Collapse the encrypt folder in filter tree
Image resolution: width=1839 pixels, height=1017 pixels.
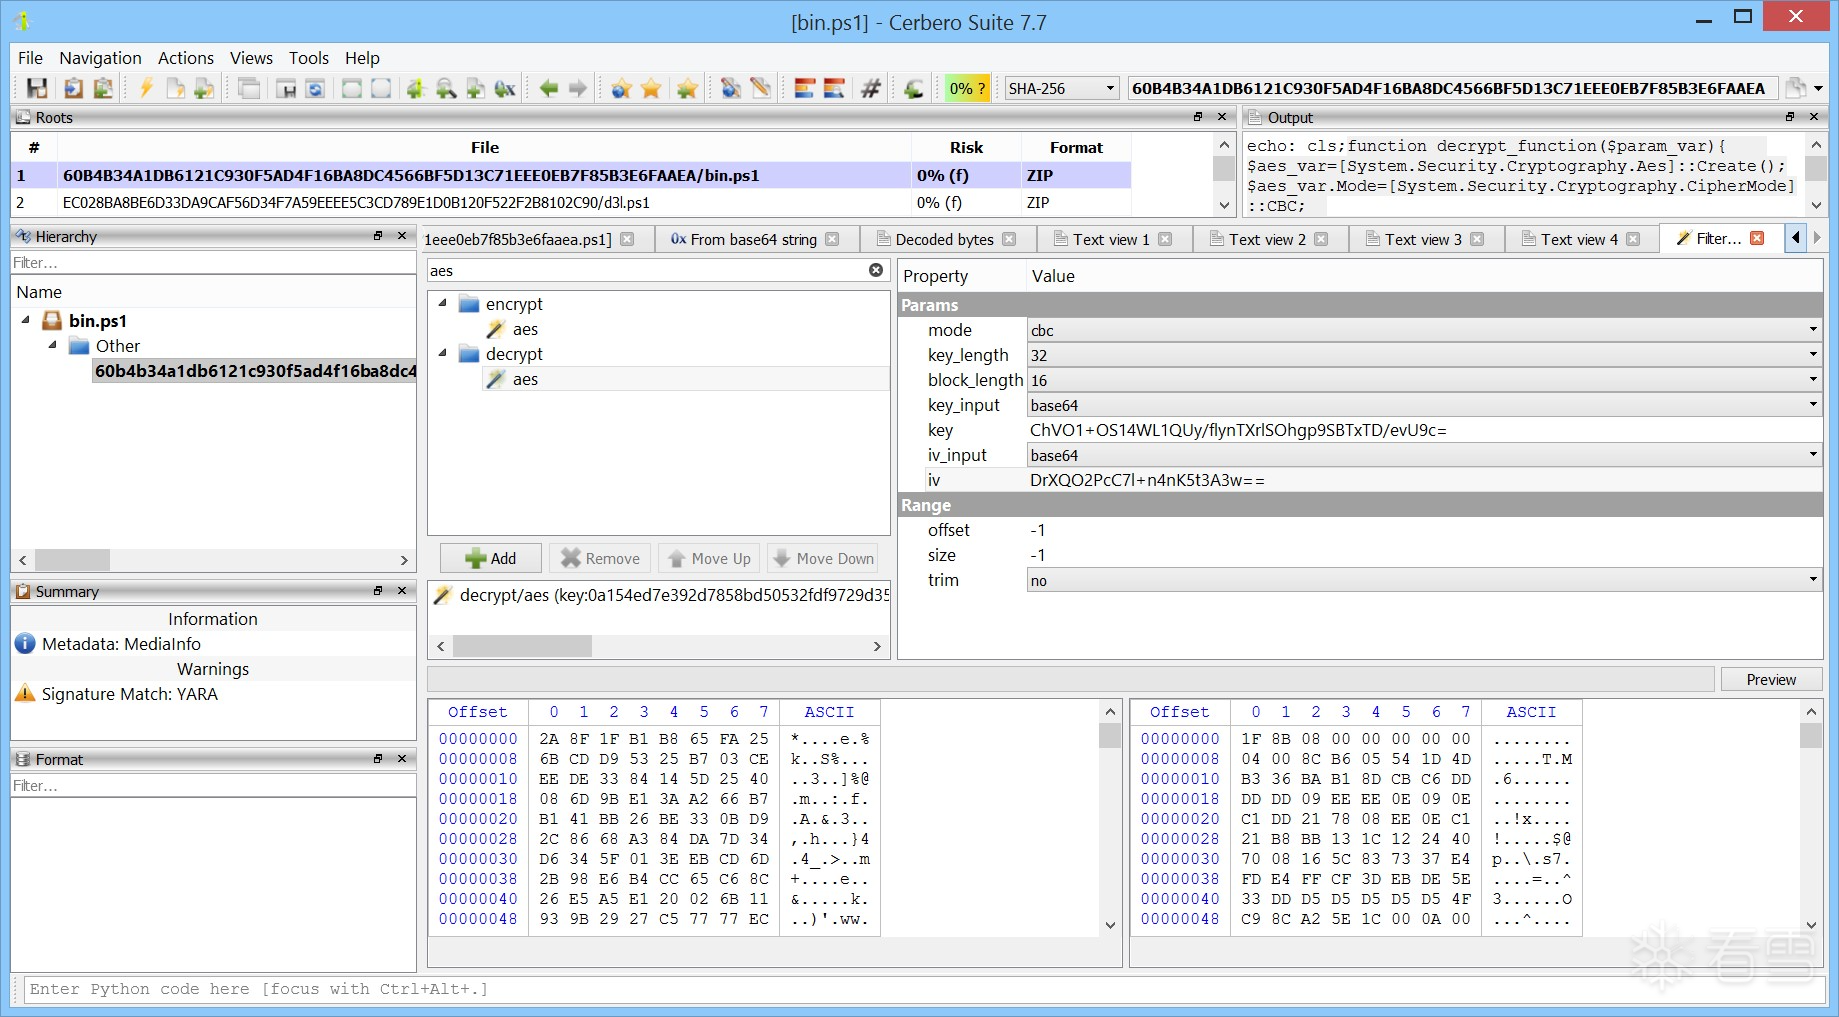coord(442,303)
